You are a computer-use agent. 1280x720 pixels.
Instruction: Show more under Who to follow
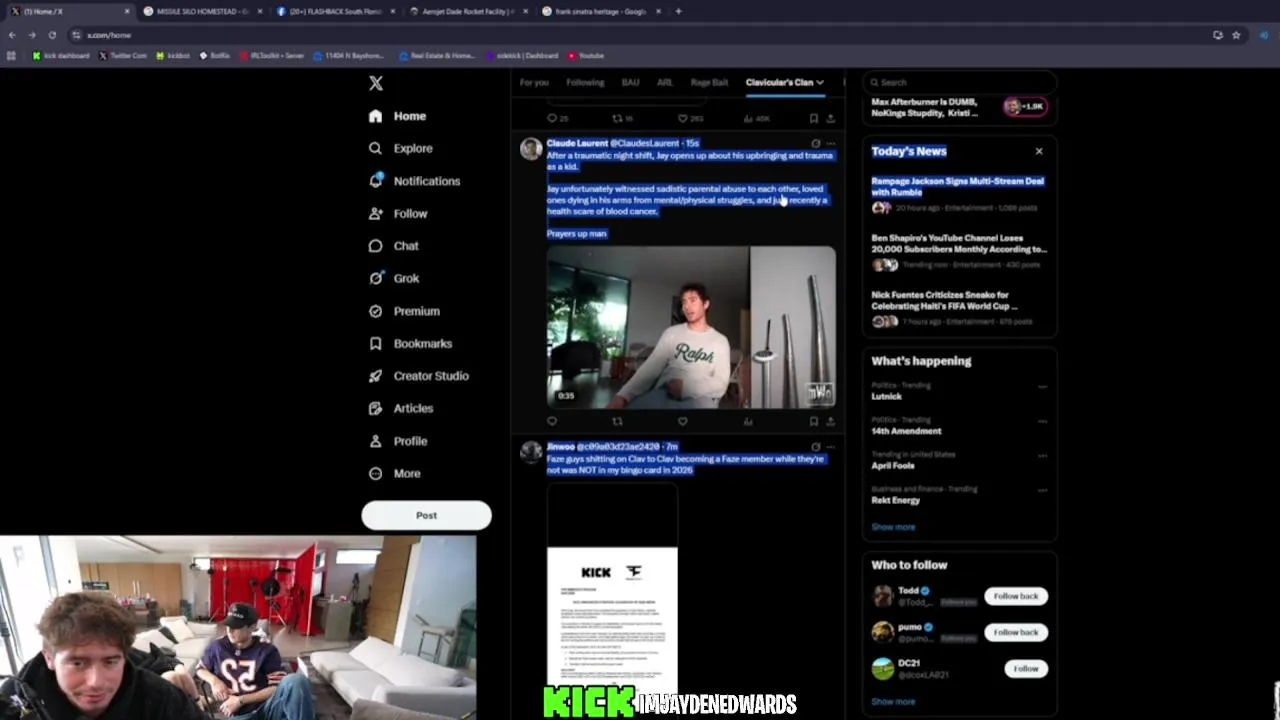tap(893, 702)
